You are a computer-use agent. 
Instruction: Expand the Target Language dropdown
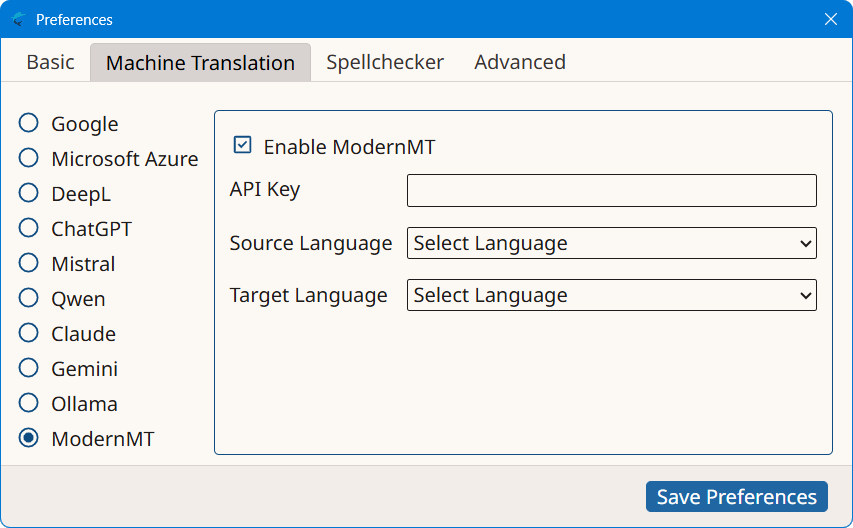tap(611, 295)
